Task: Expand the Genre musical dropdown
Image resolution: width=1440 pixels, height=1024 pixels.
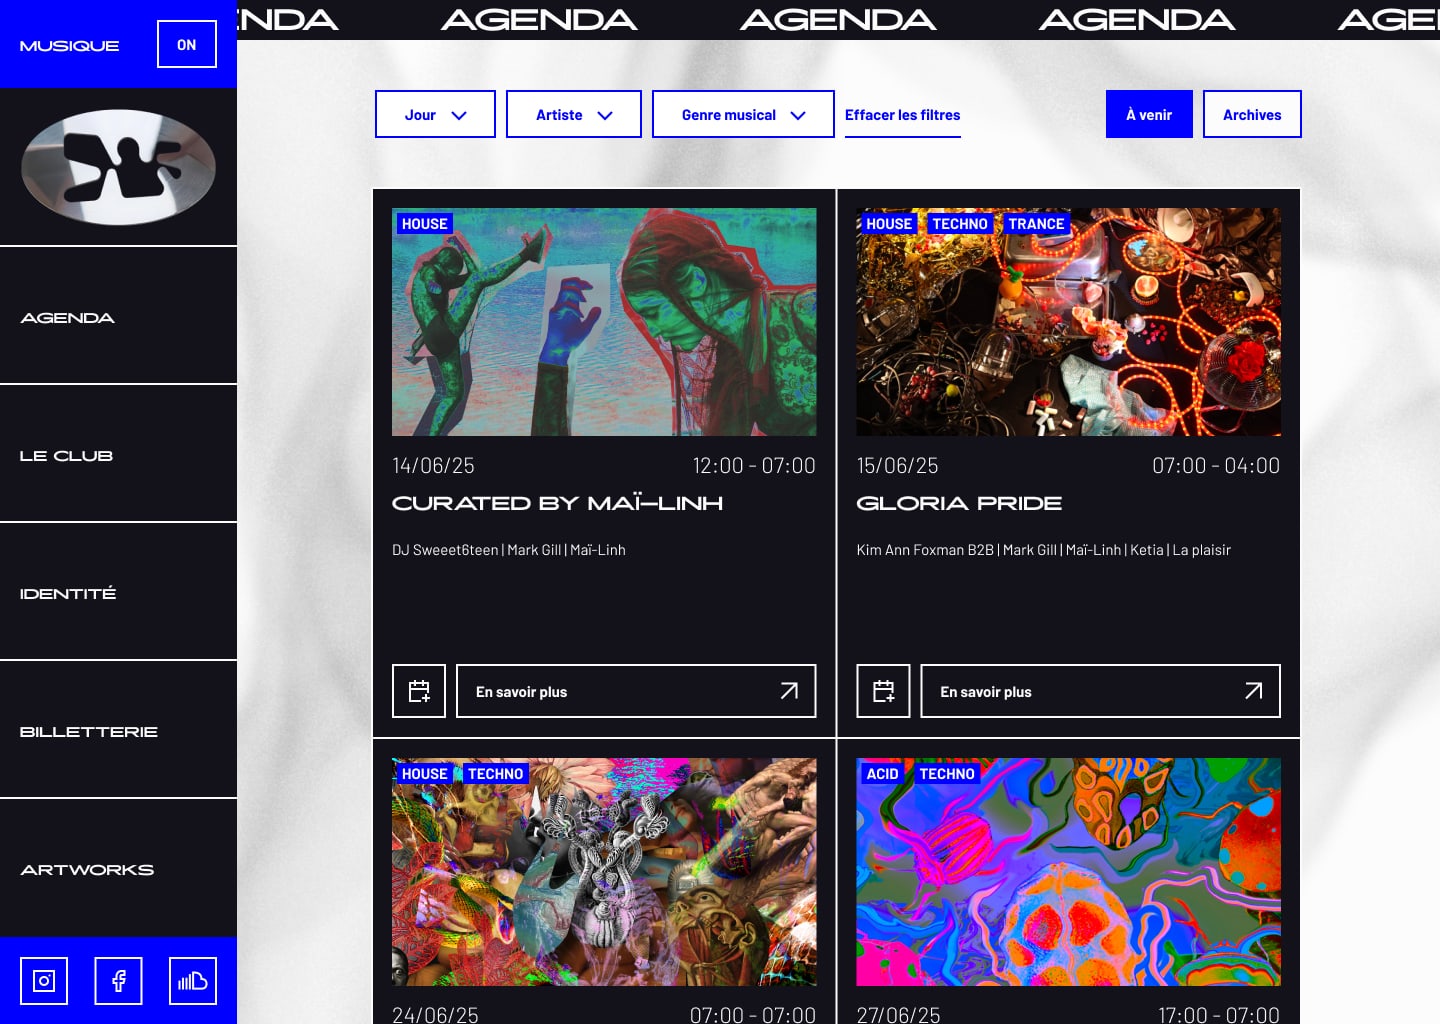Action: tap(743, 114)
